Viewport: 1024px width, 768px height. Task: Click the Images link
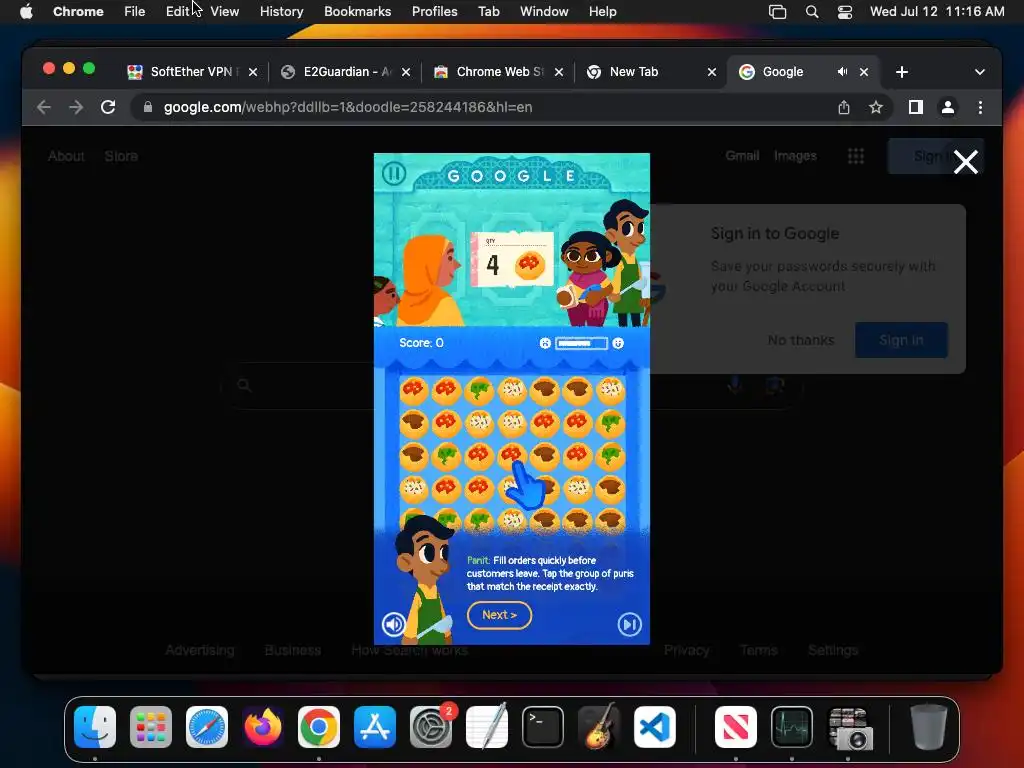pyautogui.click(x=795, y=156)
